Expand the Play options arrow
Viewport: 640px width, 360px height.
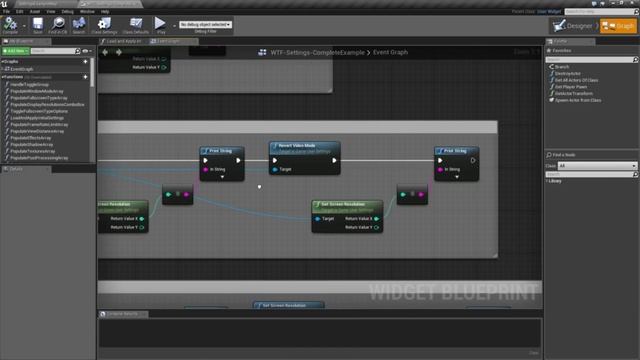[174, 26]
